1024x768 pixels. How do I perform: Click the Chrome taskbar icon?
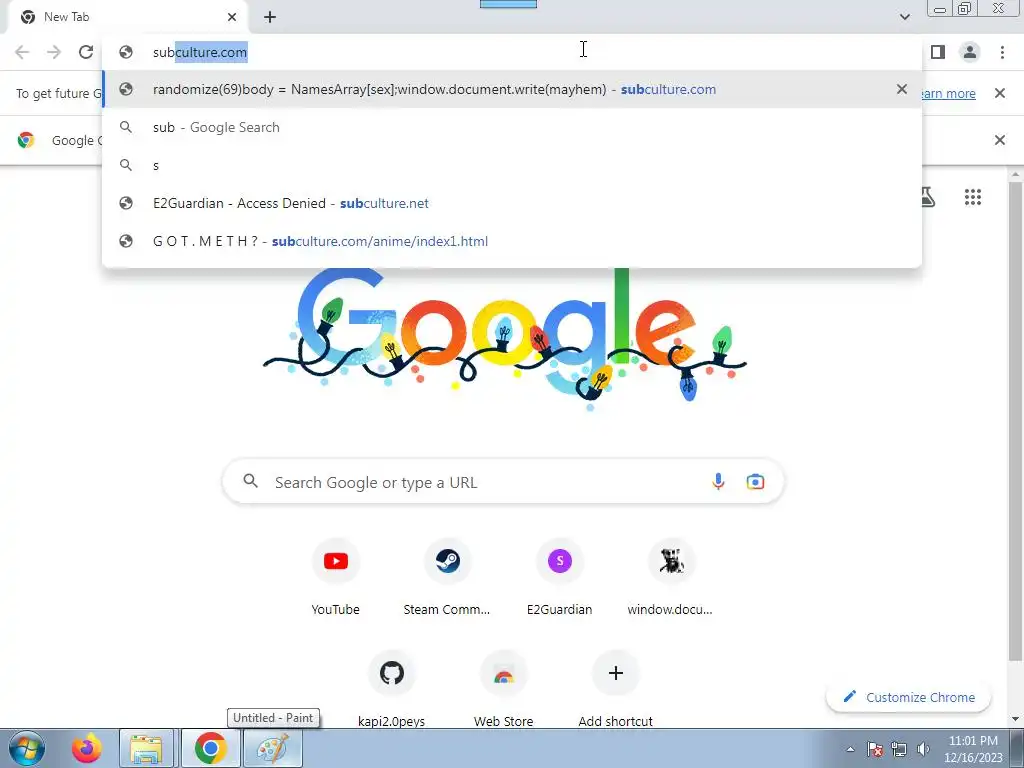pyautogui.click(x=210, y=748)
